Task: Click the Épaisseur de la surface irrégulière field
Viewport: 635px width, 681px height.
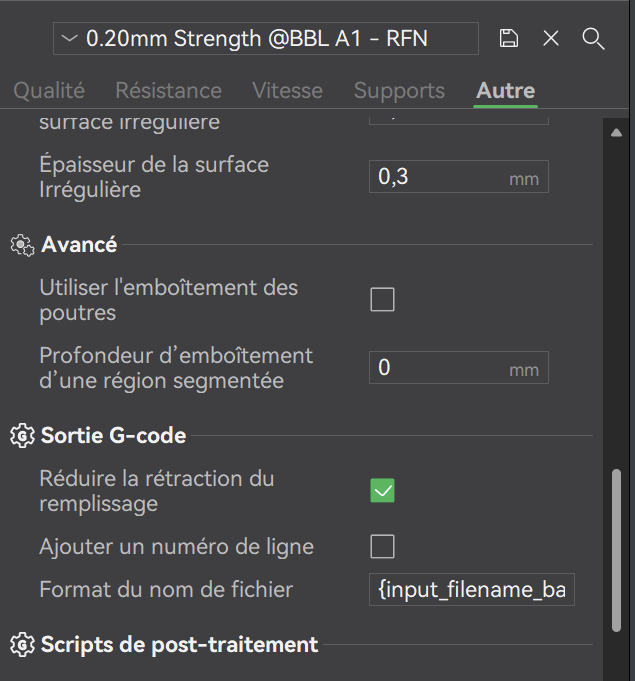Action: tap(440, 177)
